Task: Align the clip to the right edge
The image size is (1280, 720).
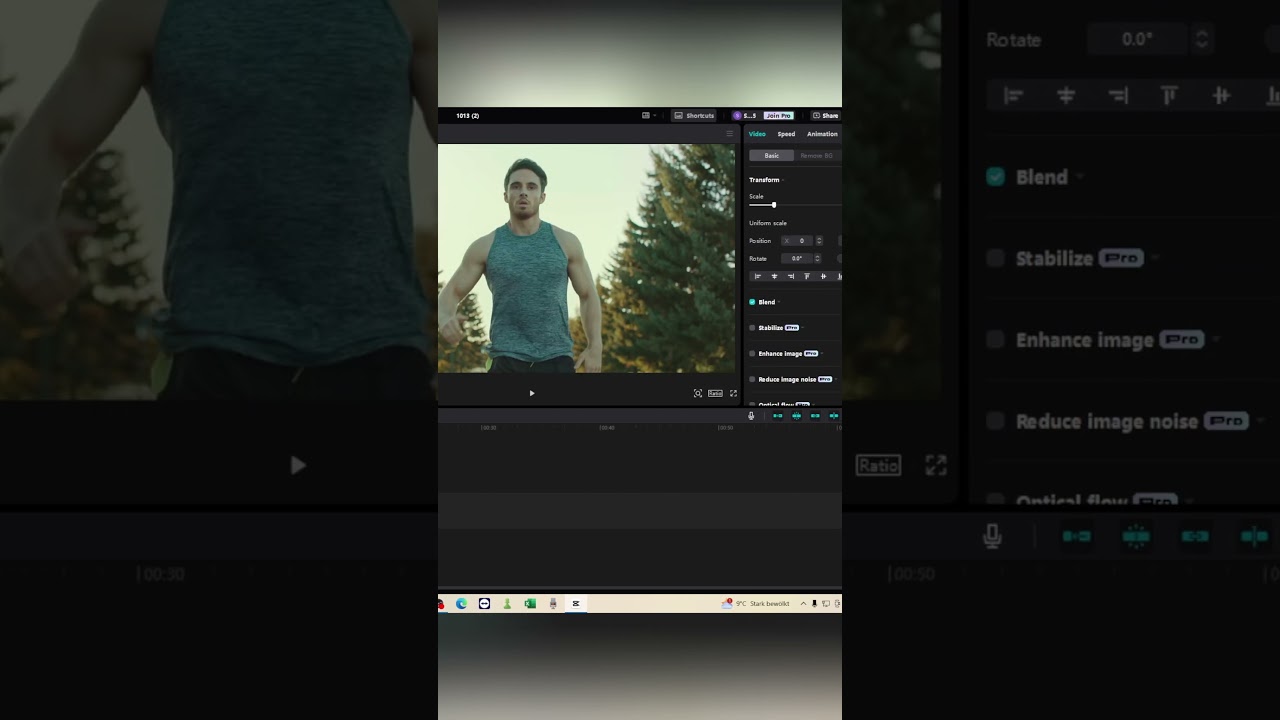Action: point(791,276)
